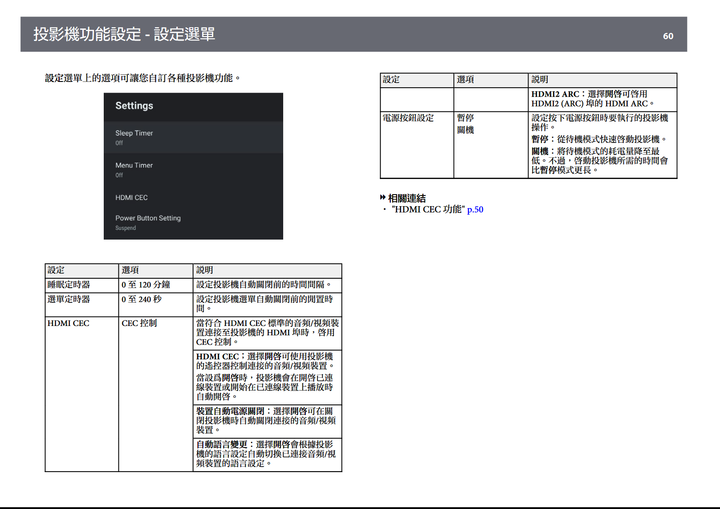Click the 關機 option in the right table

[465, 130]
